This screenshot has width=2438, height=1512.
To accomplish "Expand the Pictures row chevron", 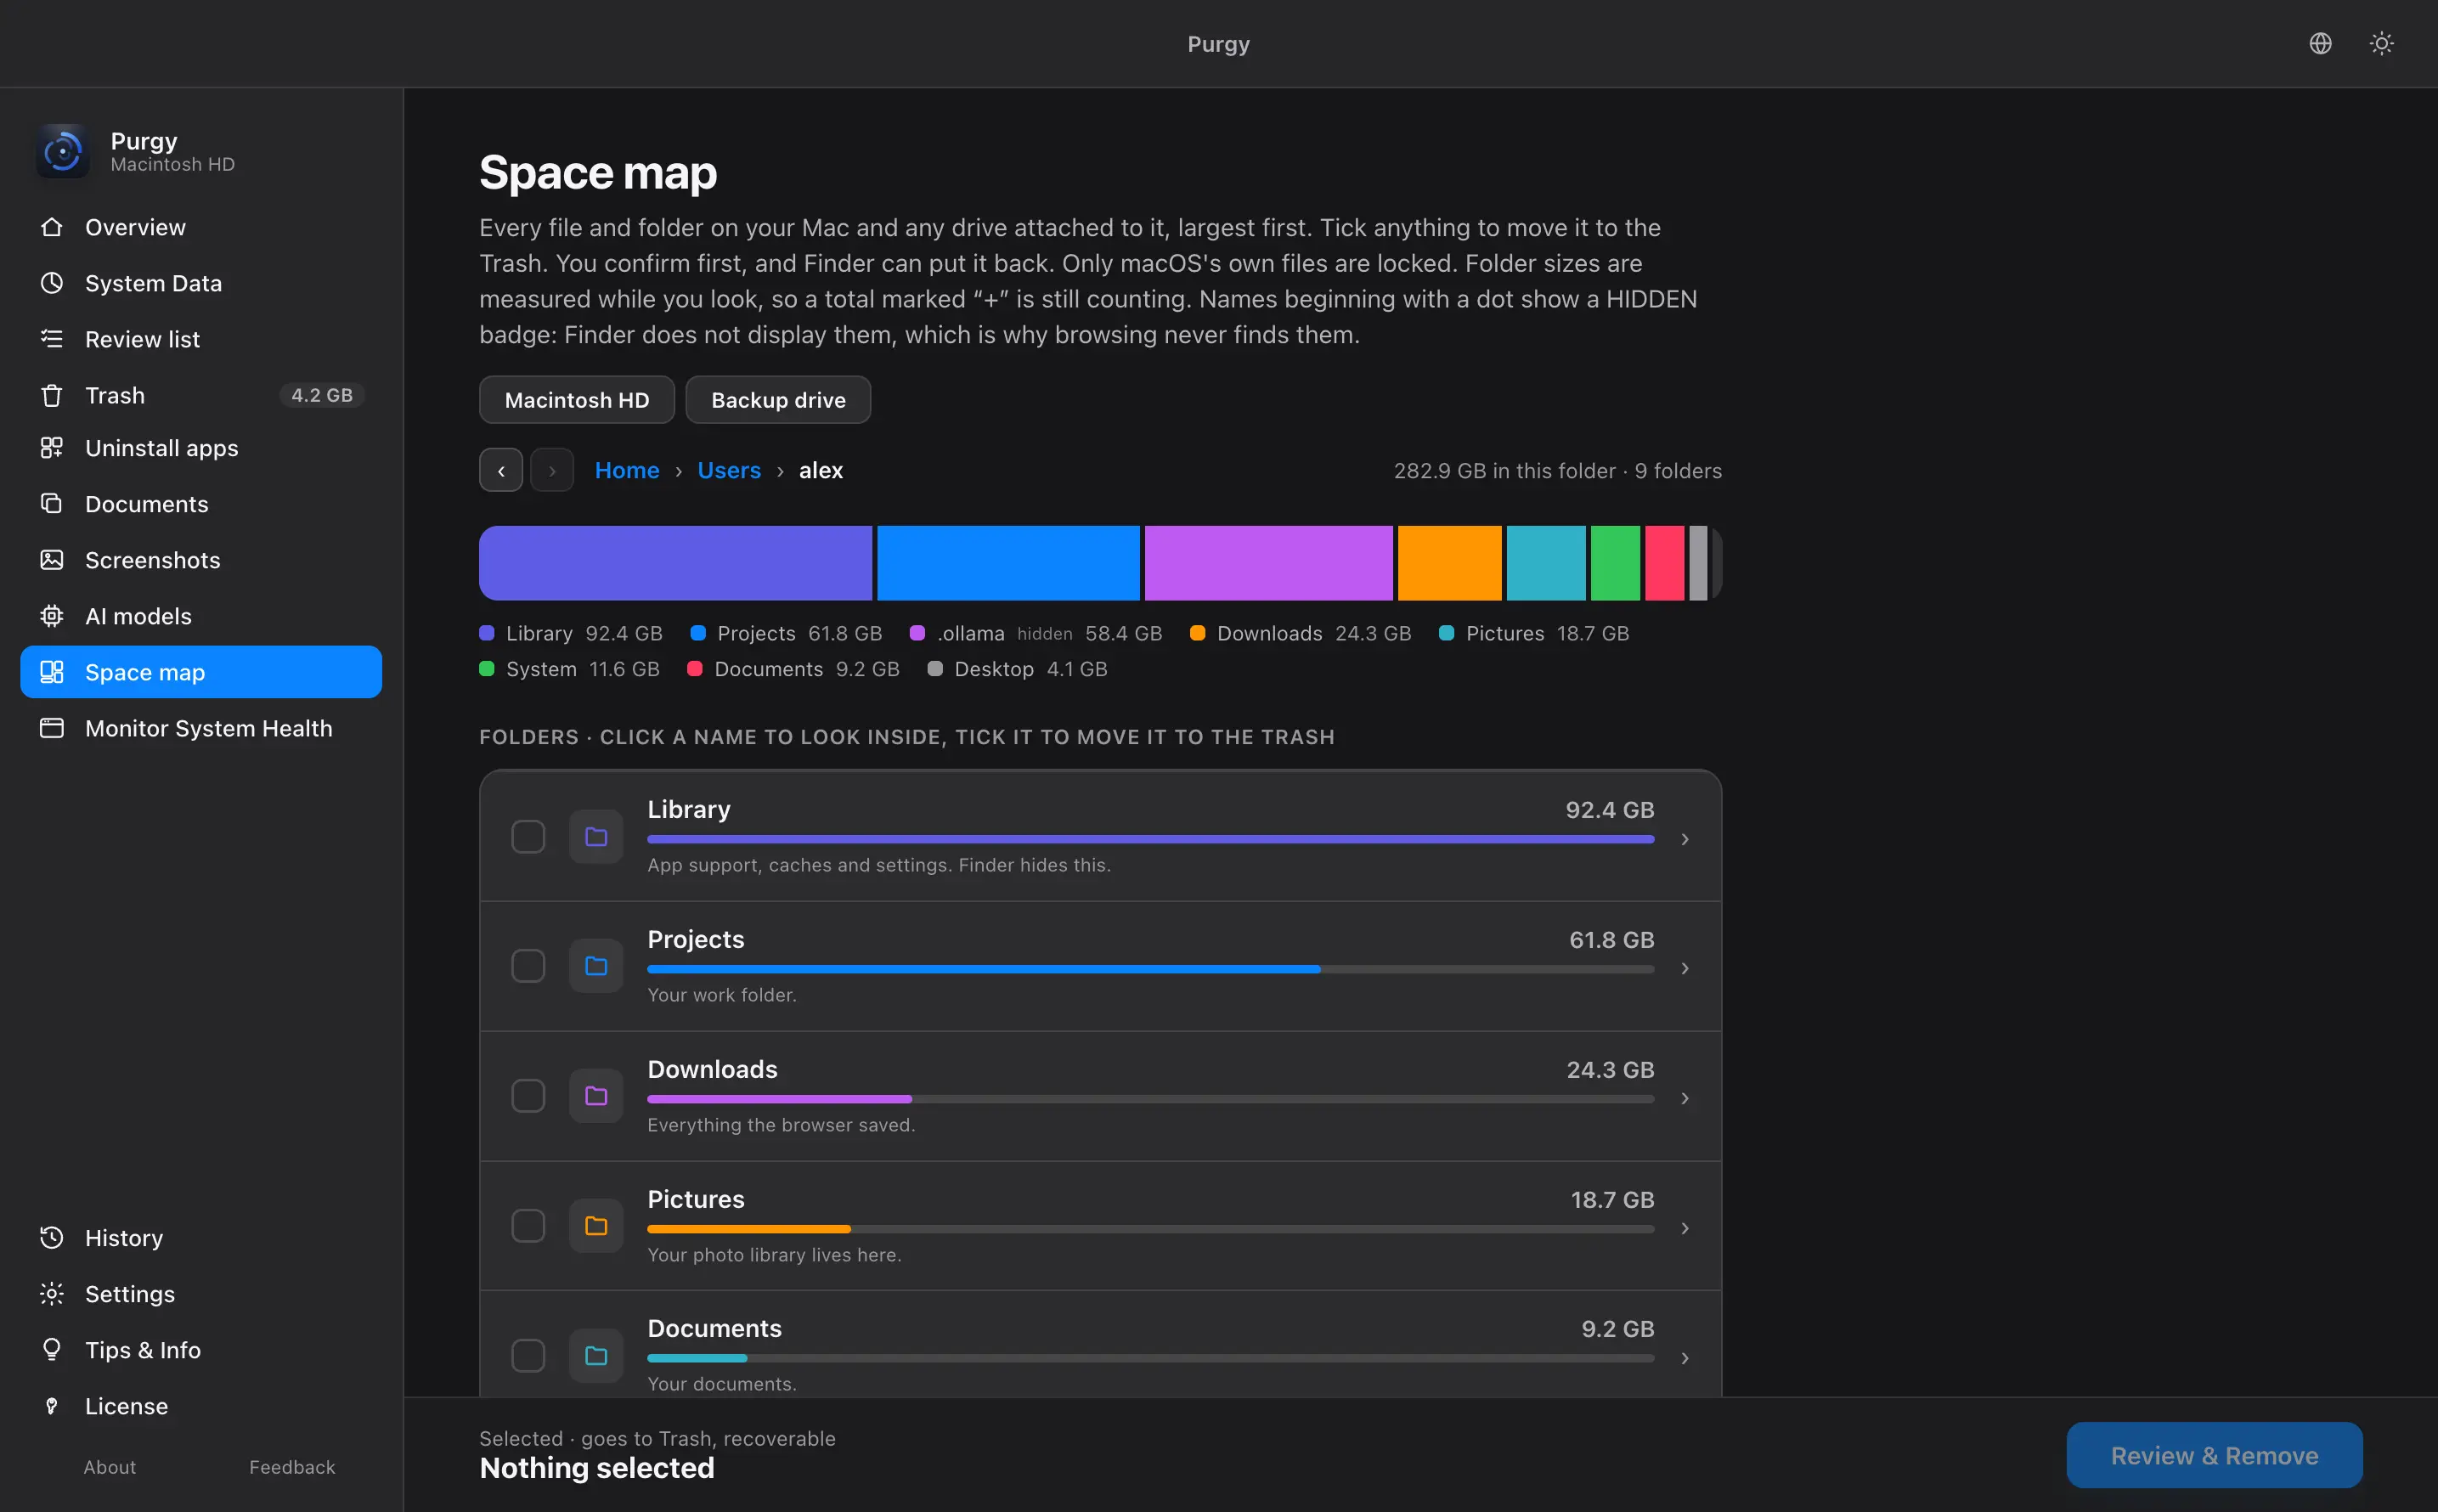I will [1685, 1228].
